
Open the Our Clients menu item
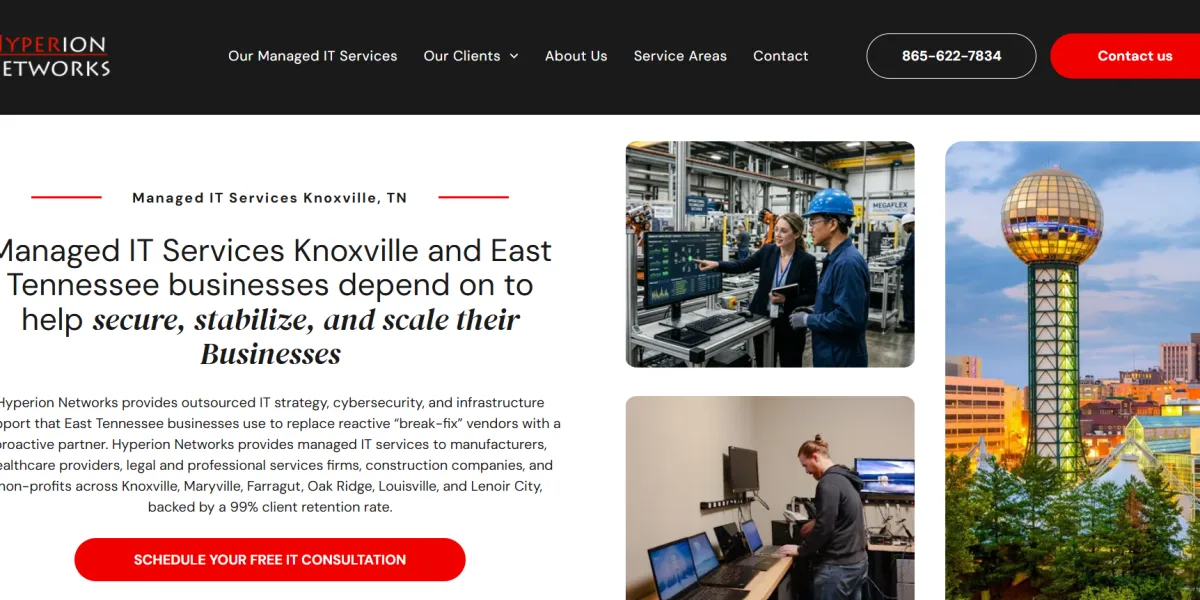click(462, 56)
